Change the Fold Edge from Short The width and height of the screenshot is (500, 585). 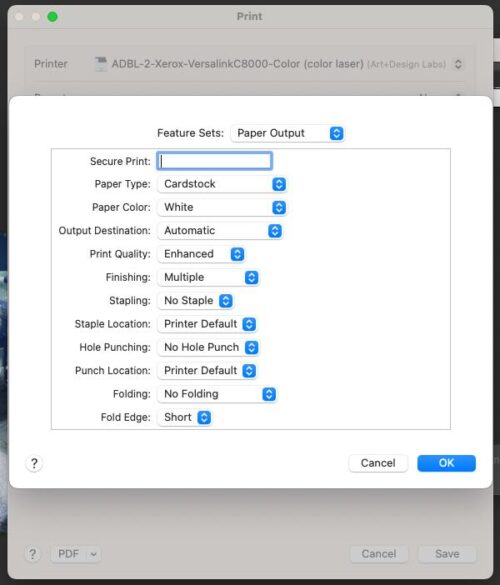coord(184,417)
